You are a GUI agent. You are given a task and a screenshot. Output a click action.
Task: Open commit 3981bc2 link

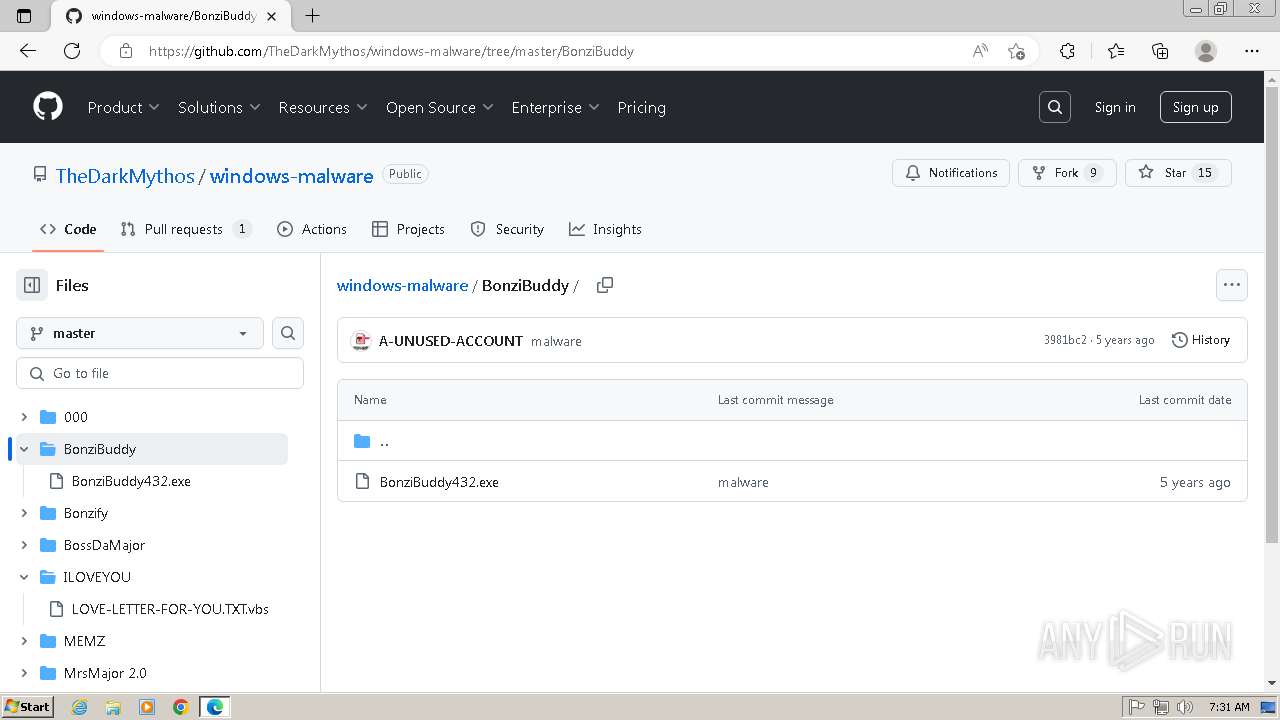point(1065,340)
